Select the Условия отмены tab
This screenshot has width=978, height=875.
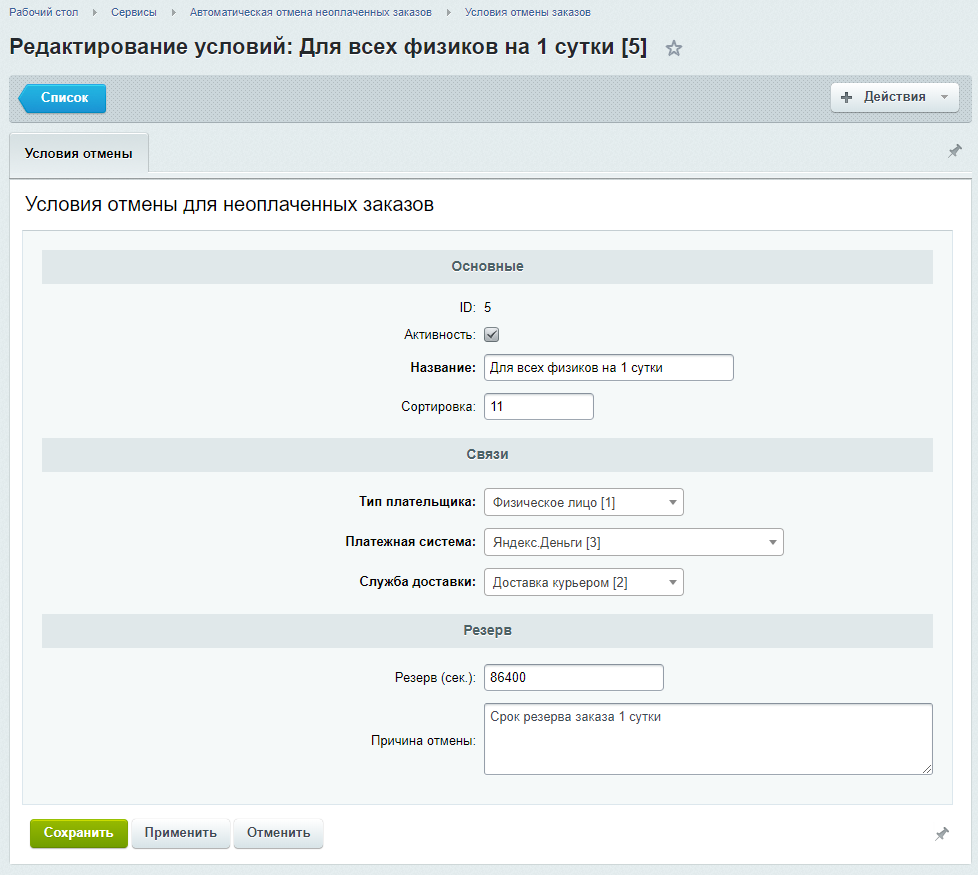pyautogui.click(x=79, y=153)
